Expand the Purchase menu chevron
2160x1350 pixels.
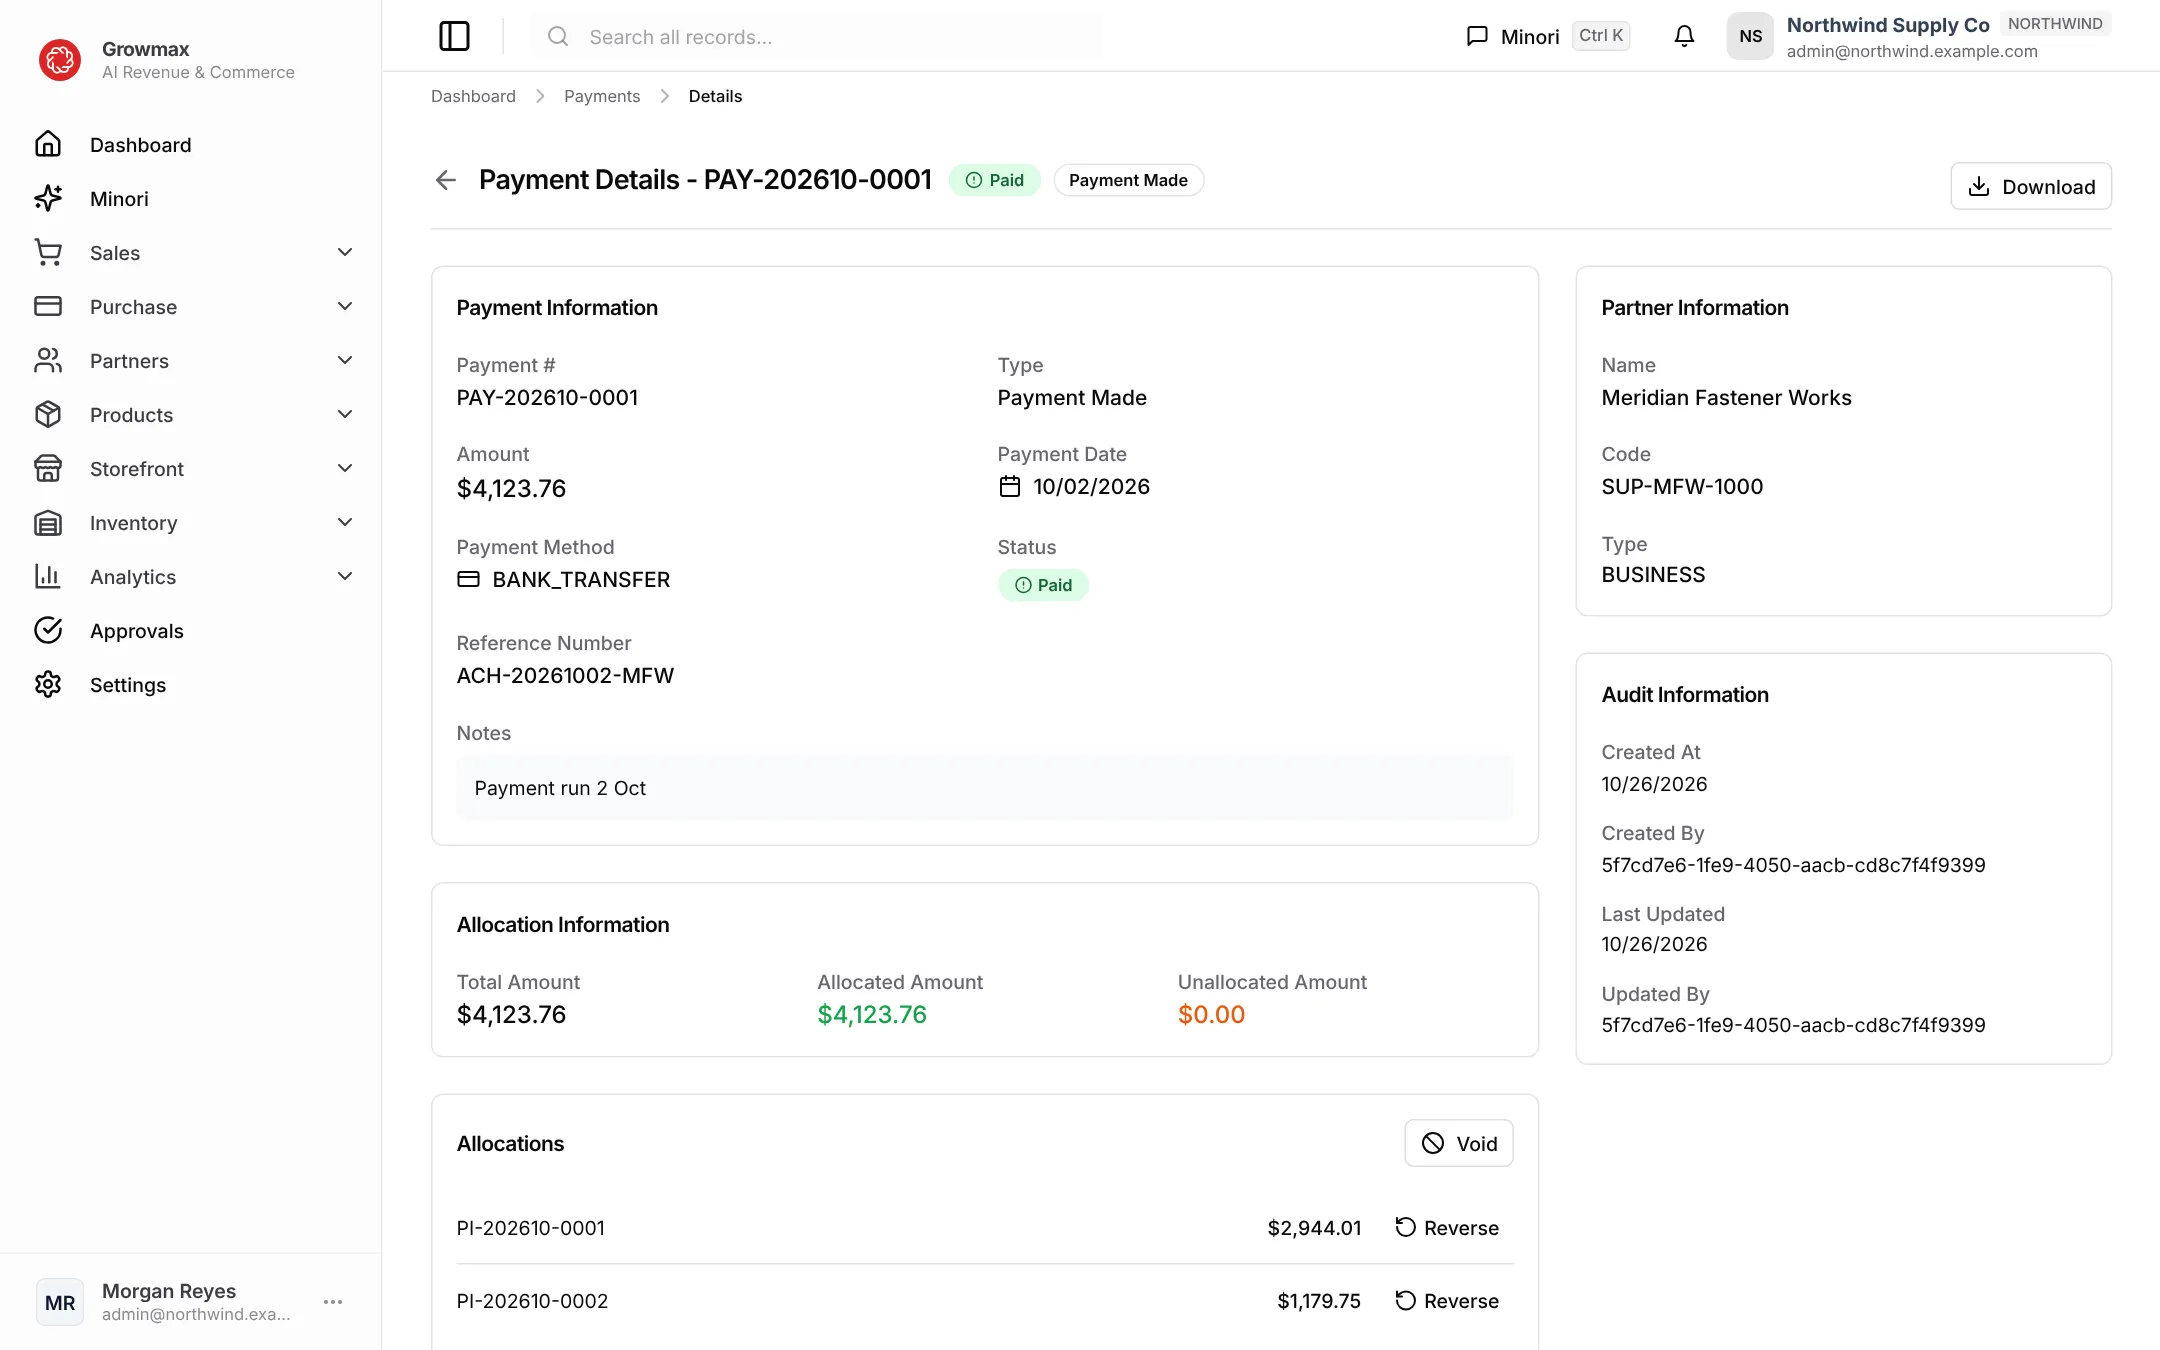(345, 307)
